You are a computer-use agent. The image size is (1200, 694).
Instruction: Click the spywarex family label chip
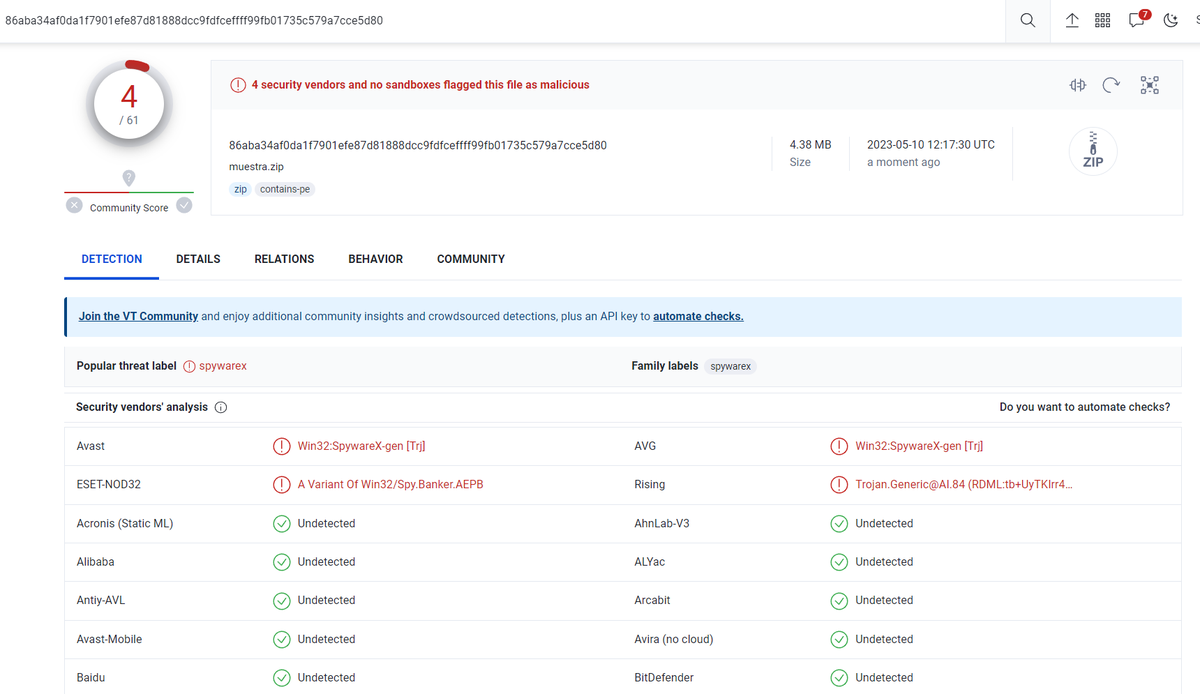click(730, 366)
